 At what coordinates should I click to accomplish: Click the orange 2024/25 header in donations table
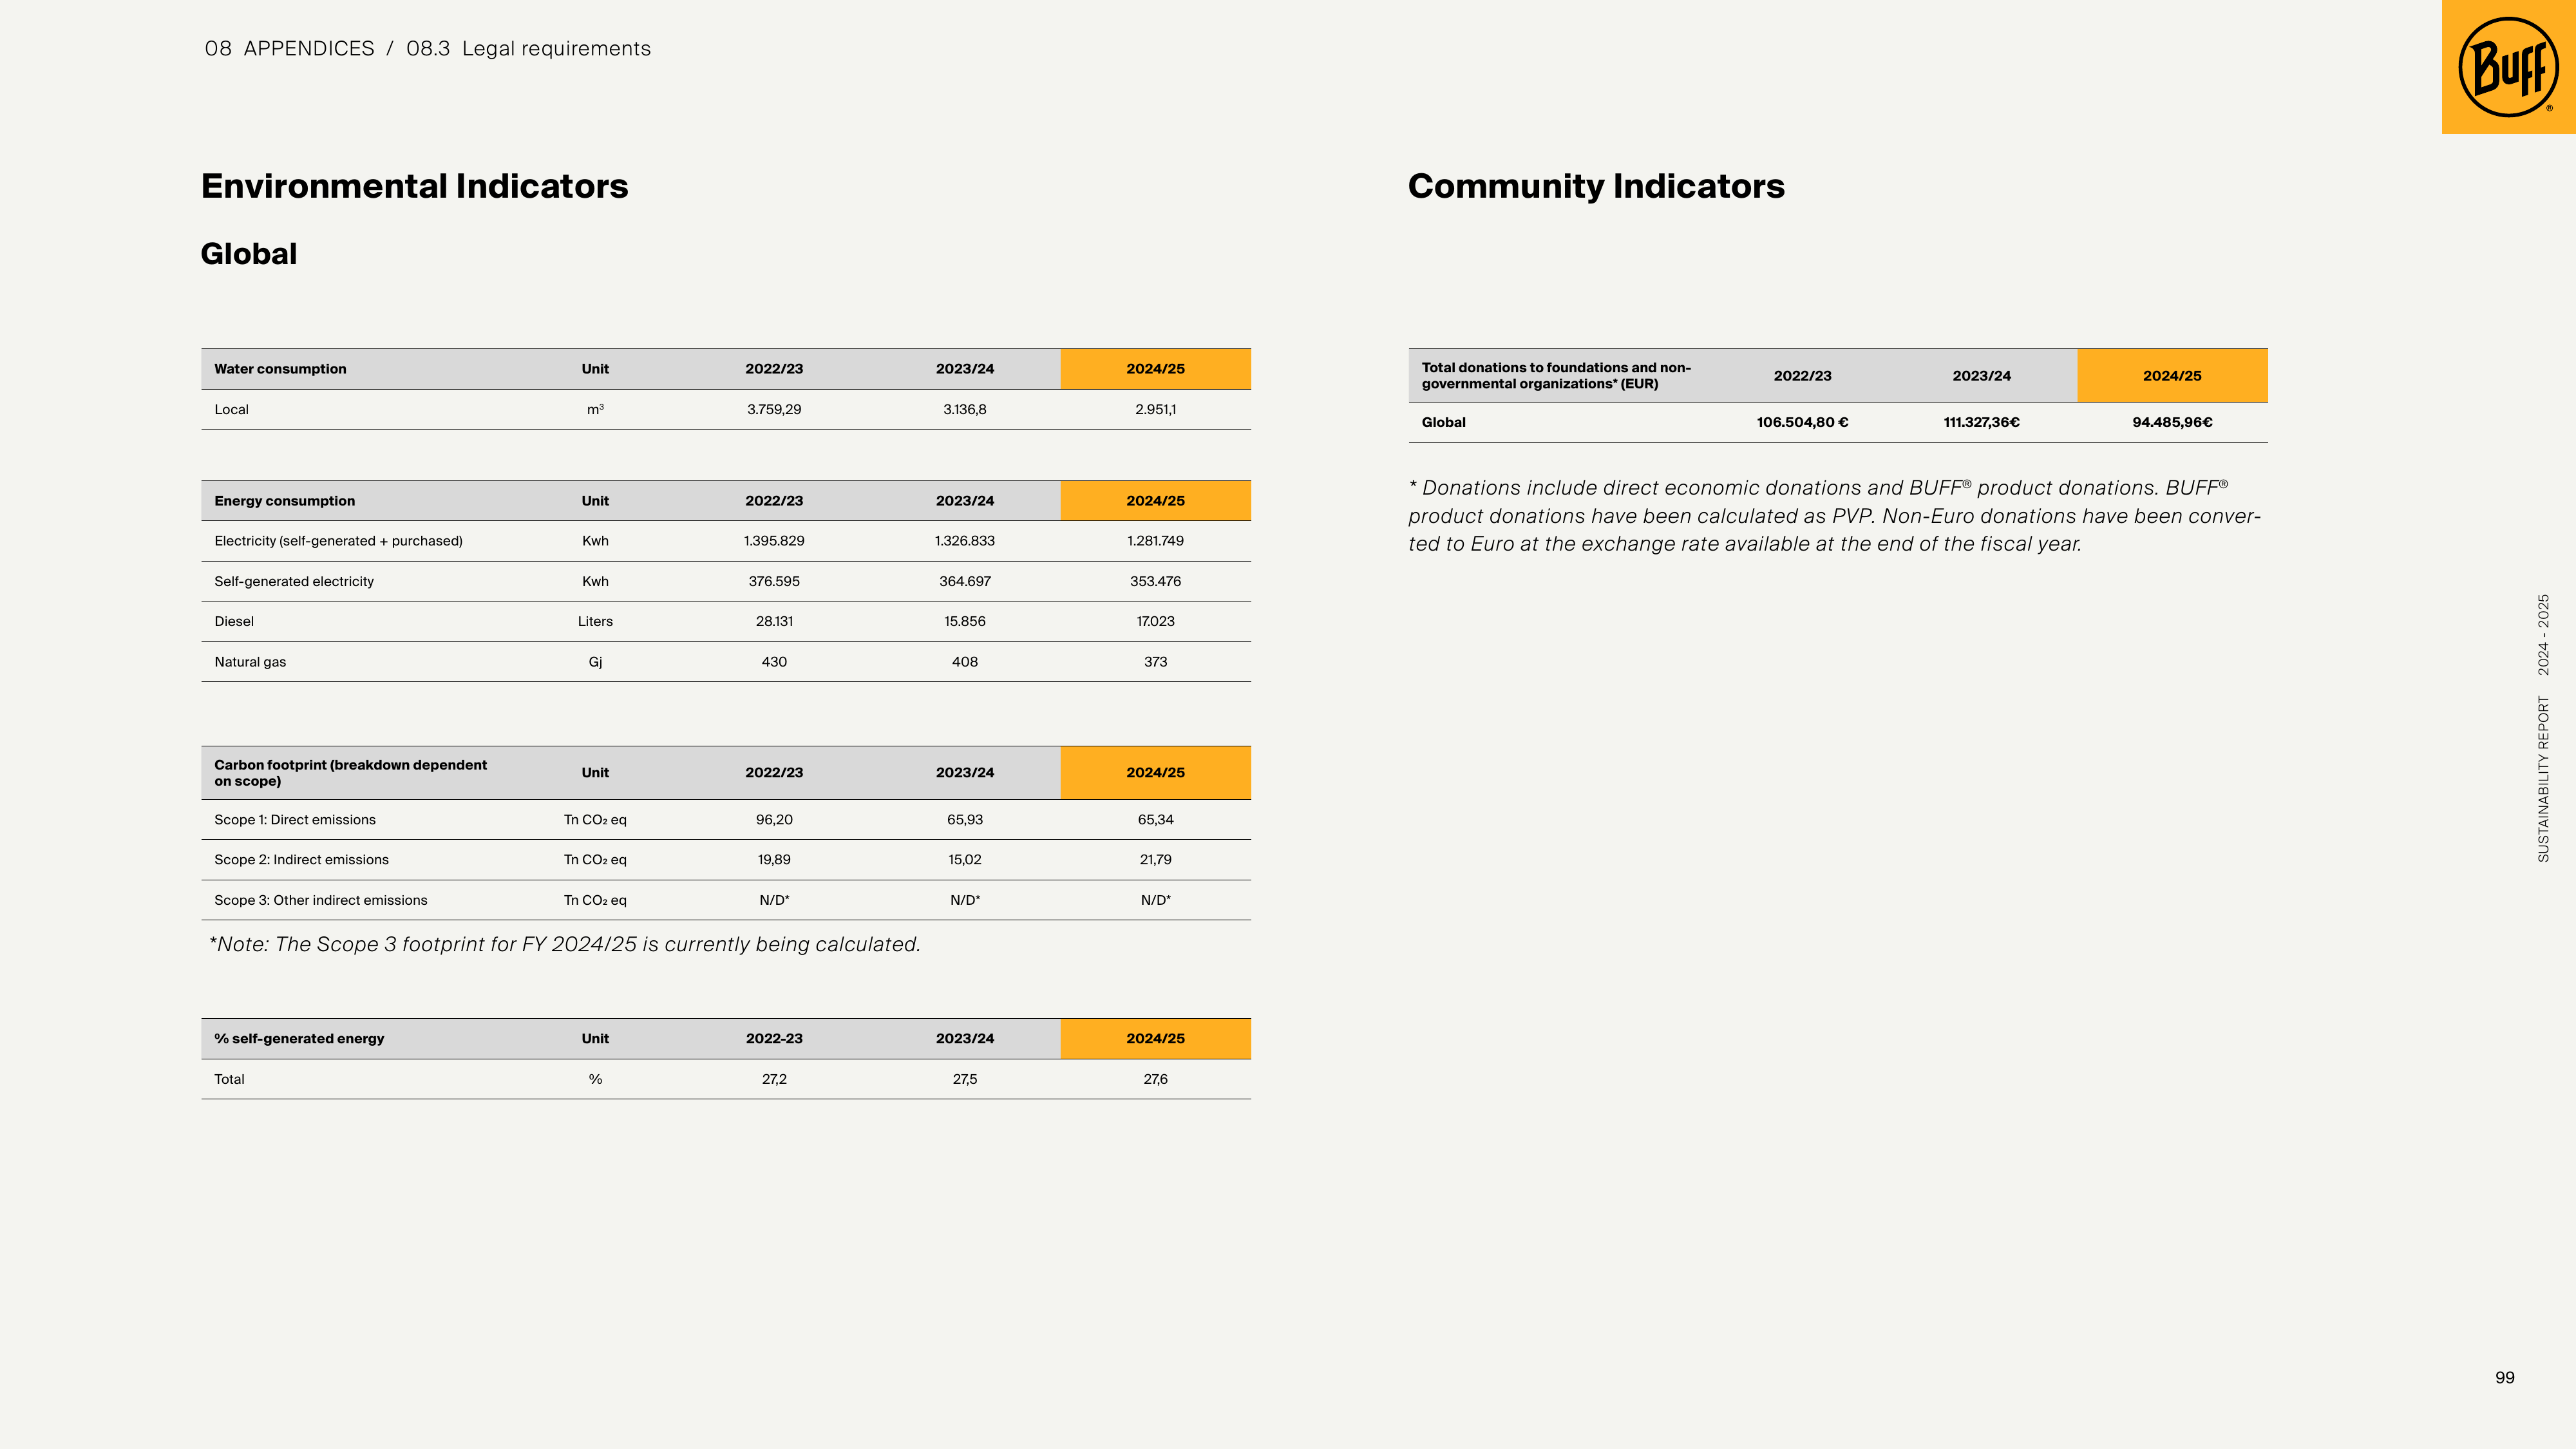[x=2172, y=376]
